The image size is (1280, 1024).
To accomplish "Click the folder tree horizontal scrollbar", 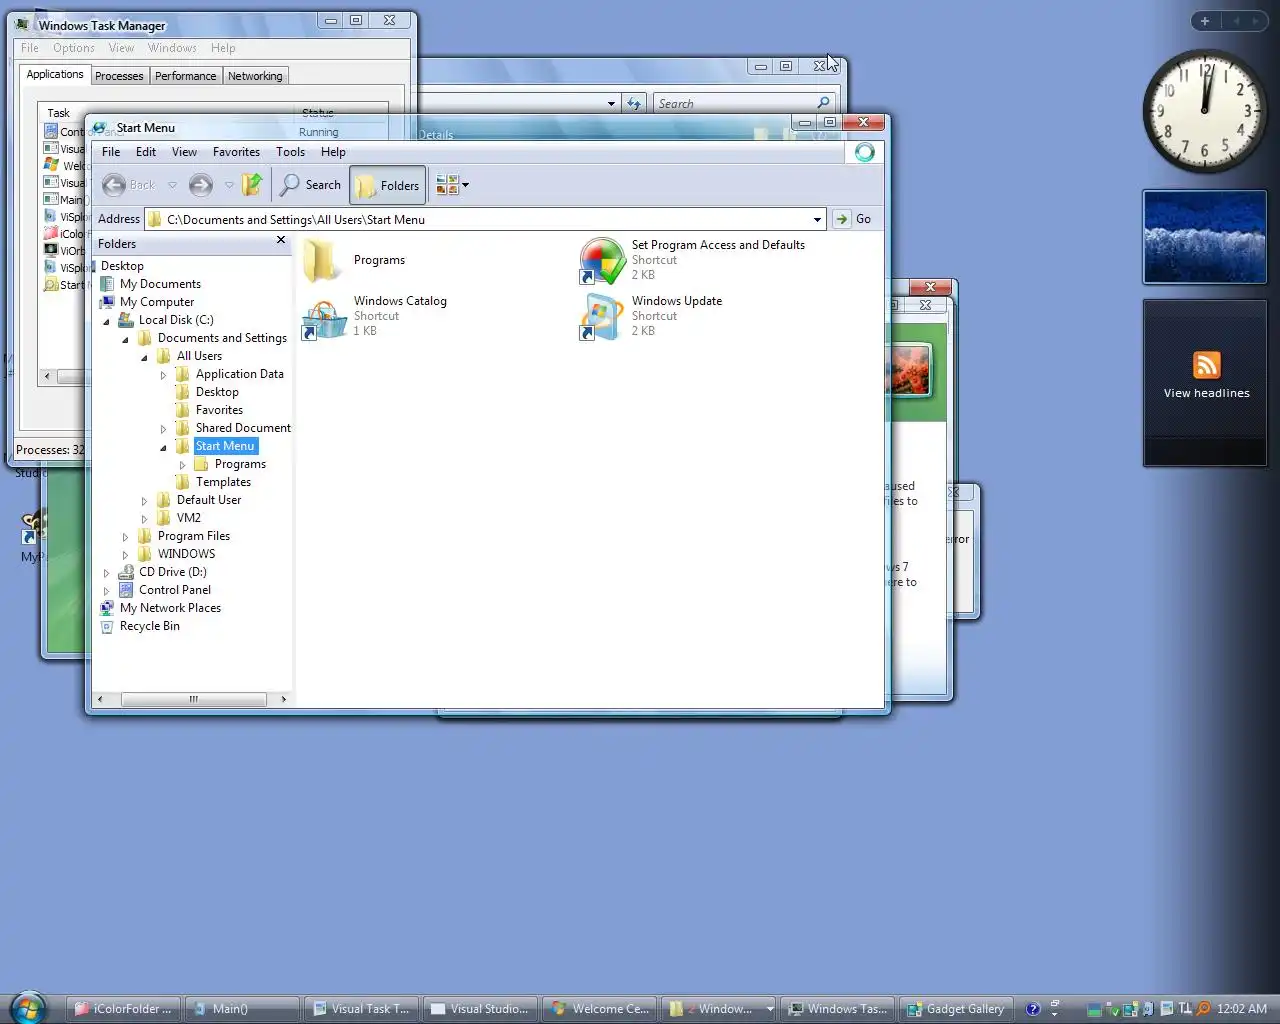I will [192, 699].
